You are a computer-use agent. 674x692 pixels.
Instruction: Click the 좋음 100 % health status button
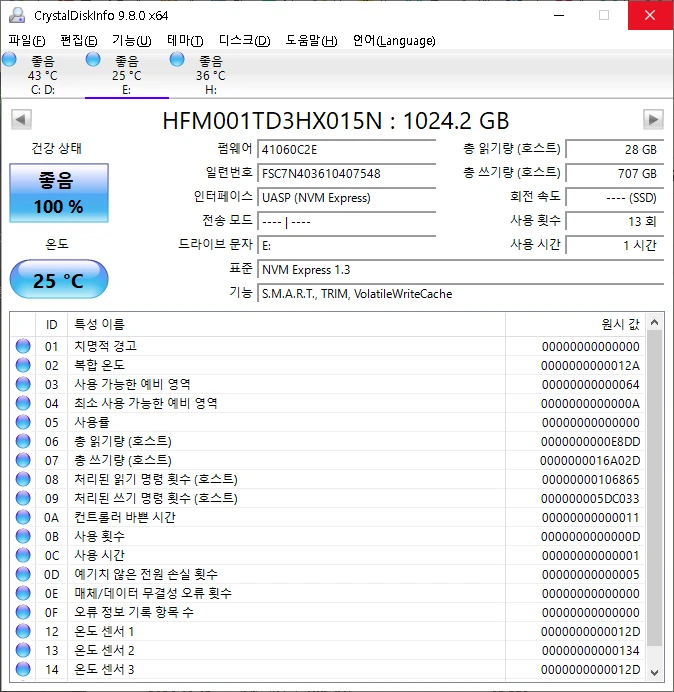point(59,193)
